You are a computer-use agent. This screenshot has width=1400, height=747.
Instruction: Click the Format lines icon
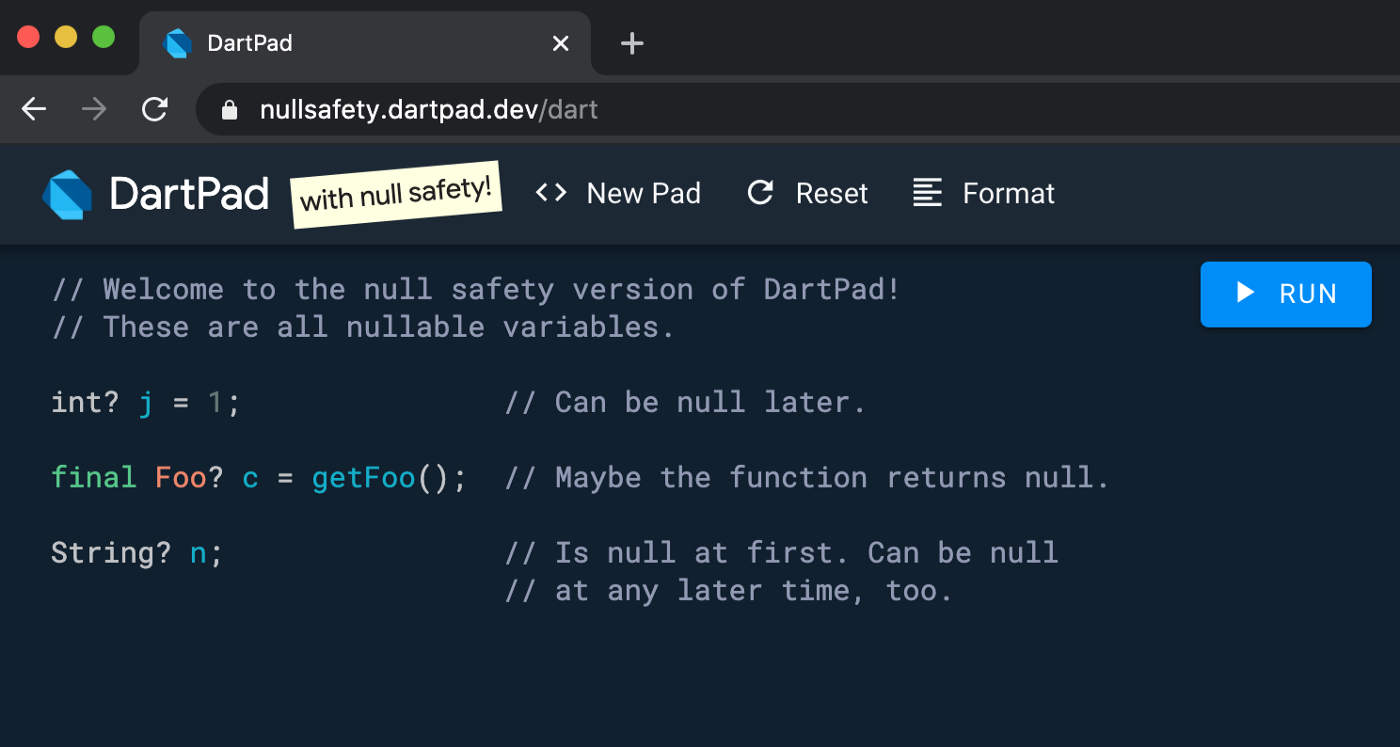click(x=928, y=193)
